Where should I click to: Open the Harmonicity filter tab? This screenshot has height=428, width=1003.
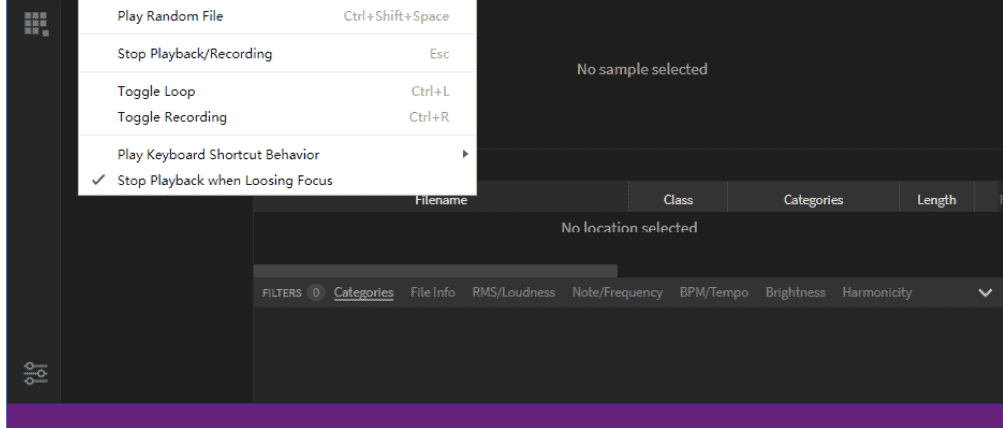point(877,292)
